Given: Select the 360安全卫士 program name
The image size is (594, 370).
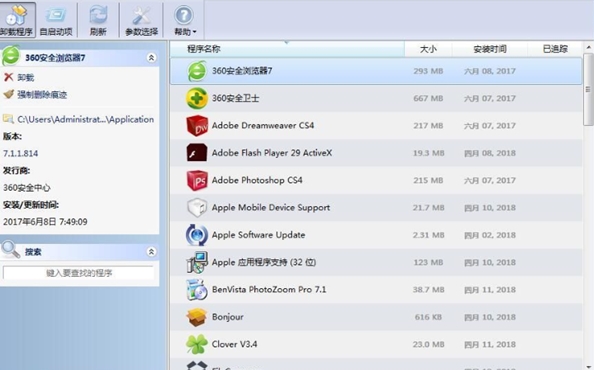Looking at the screenshot, I should (235, 98).
